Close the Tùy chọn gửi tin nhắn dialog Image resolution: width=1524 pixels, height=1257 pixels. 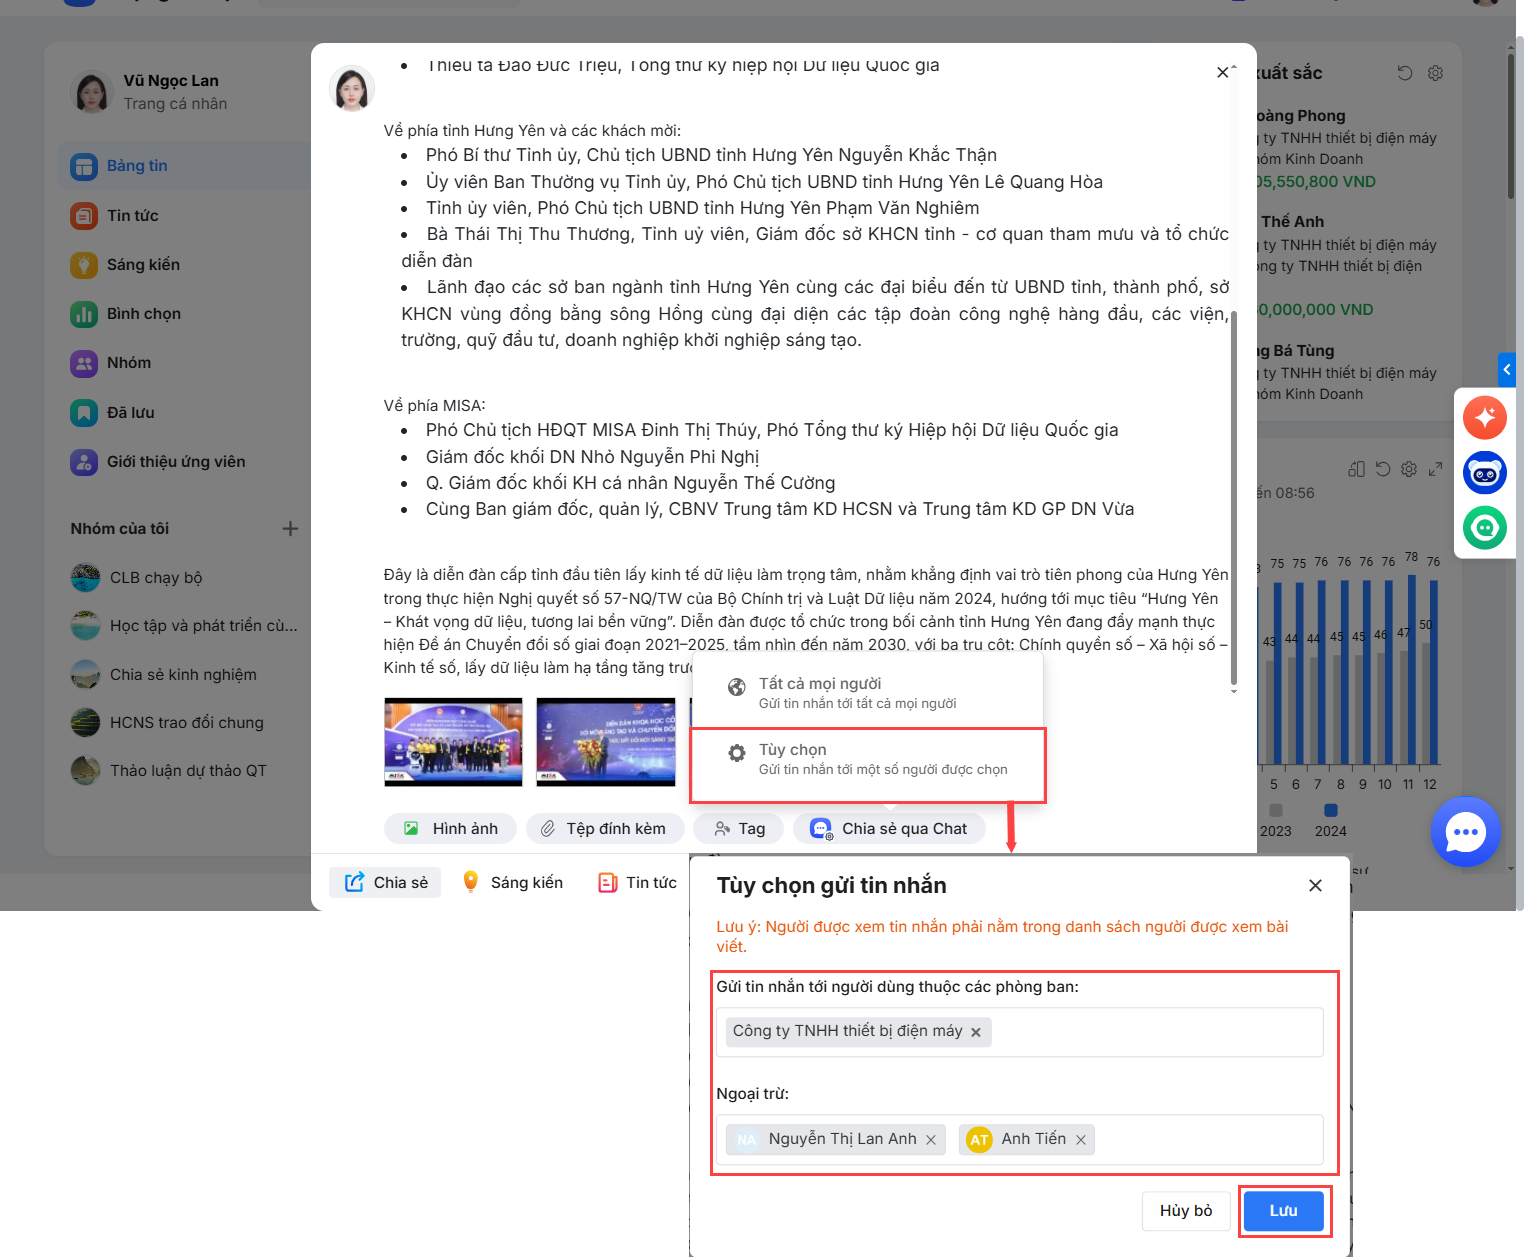point(1315,885)
